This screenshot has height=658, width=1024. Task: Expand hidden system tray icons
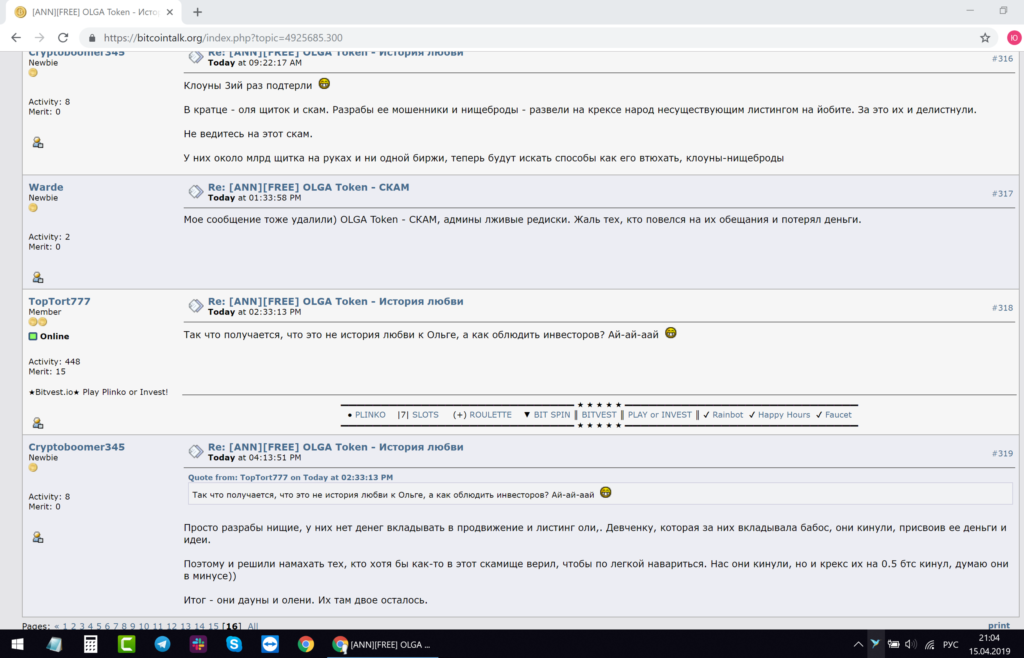point(858,644)
